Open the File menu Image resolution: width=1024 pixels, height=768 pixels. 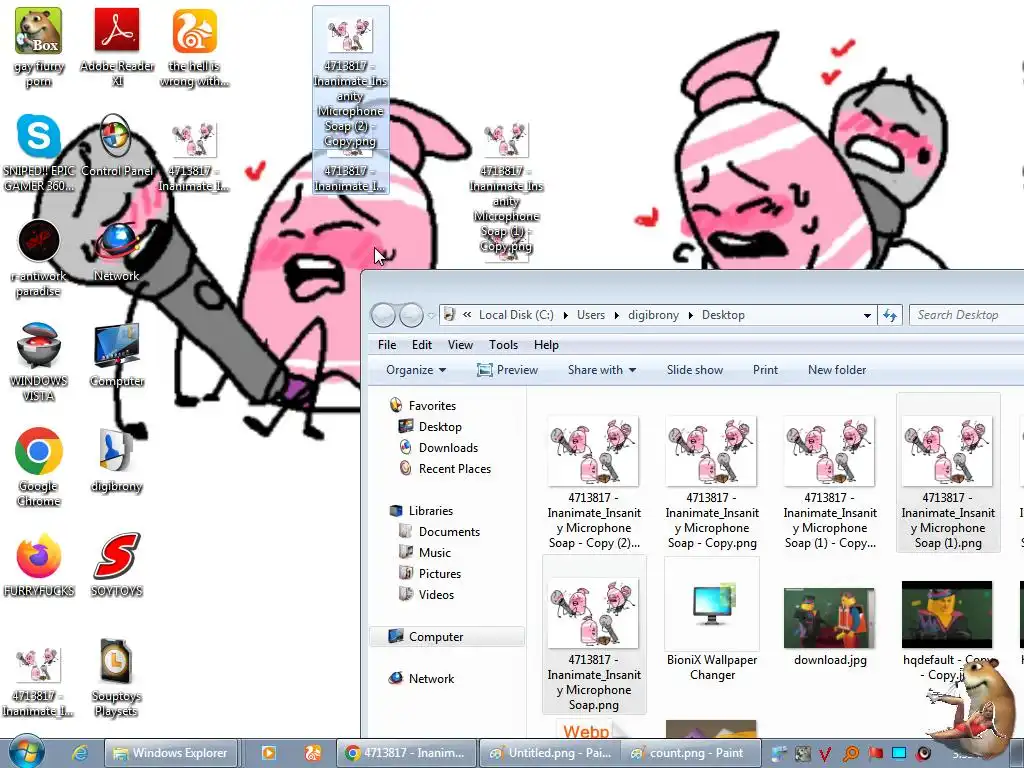click(x=387, y=345)
